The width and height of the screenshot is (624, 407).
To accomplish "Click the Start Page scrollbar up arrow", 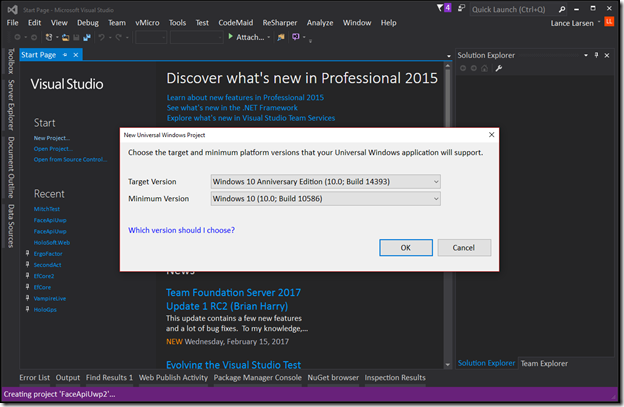I will [448, 66].
